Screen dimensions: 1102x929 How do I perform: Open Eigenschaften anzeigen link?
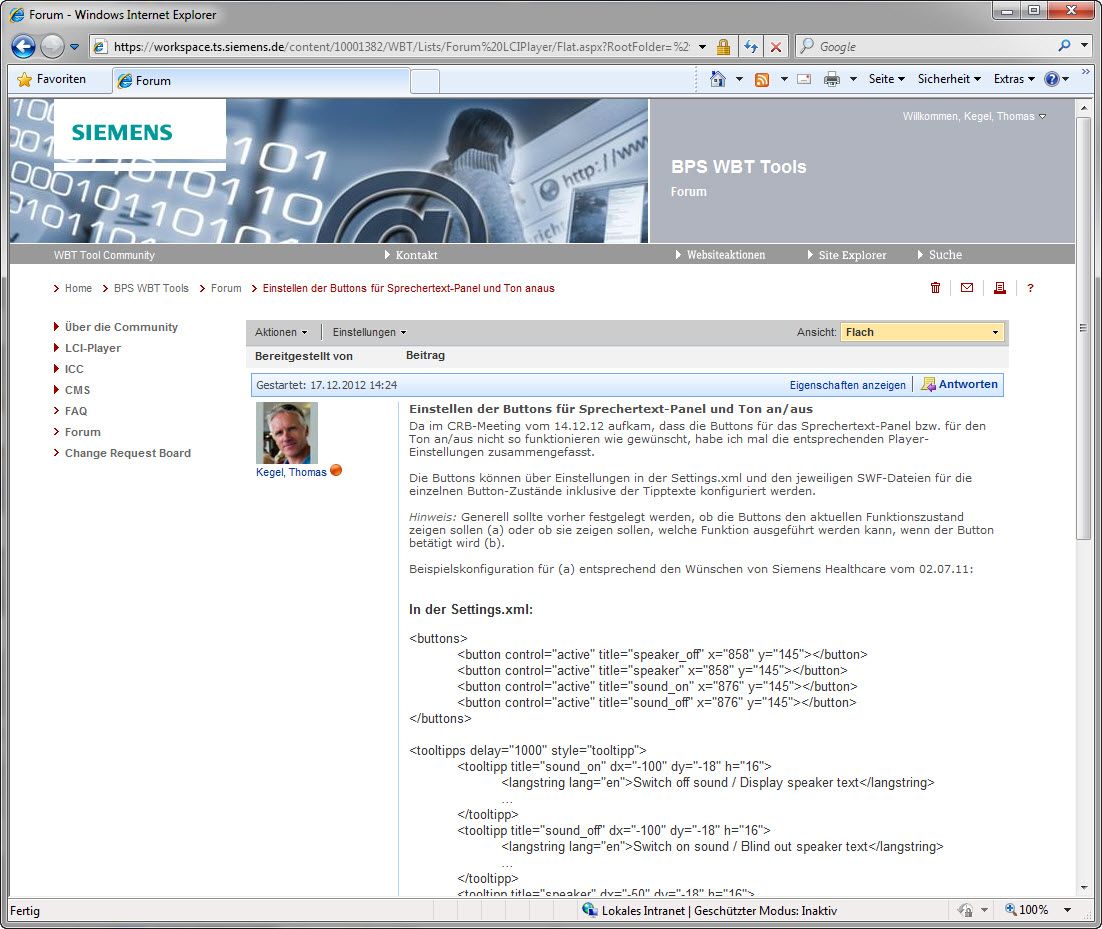847,385
